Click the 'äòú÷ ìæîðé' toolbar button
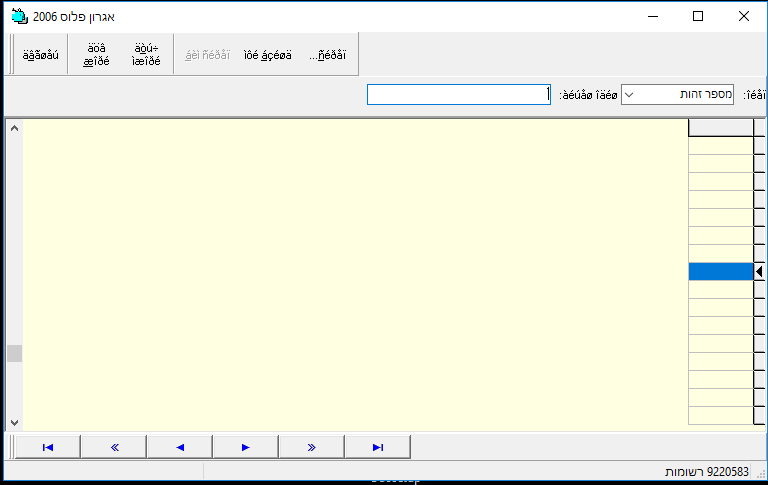768x485 pixels. 146,55
